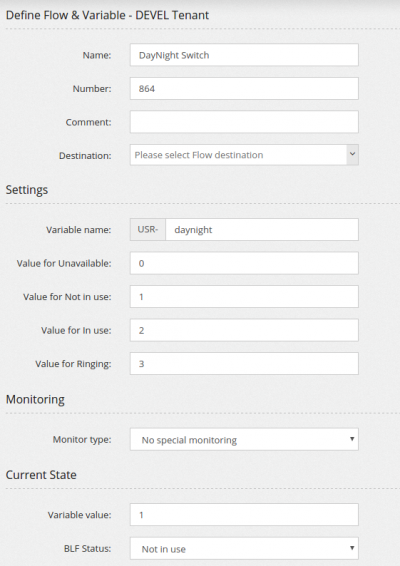This screenshot has height=566, width=400.
Task: Click the empty Comment input field
Action: 244,122
